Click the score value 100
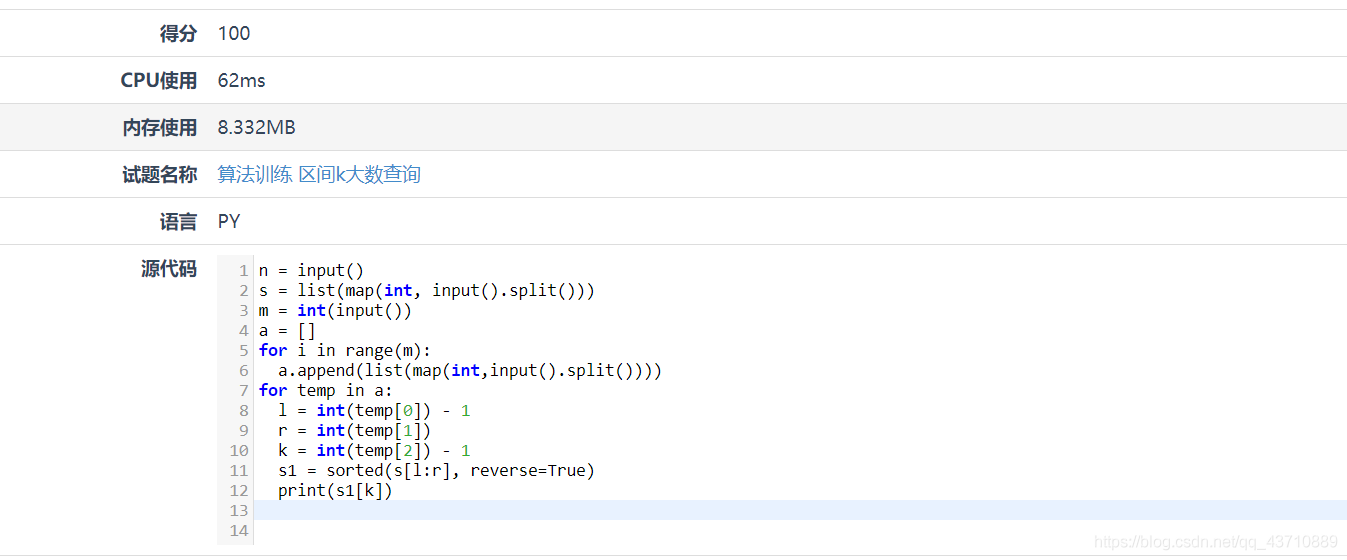 [234, 33]
